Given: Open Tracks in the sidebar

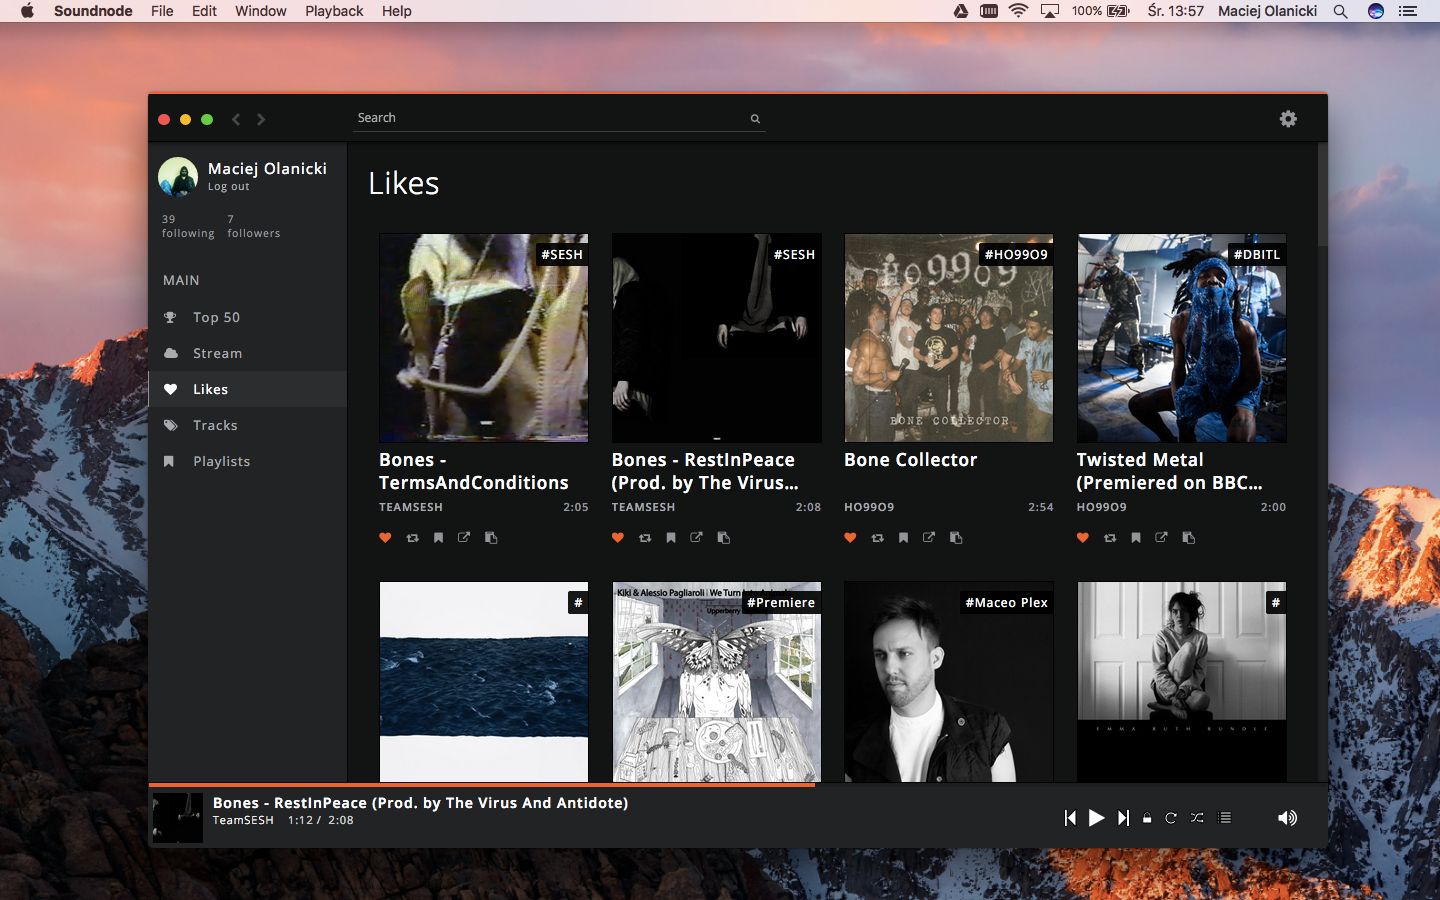Looking at the screenshot, I should pyautogui.click(x=247, y=425).
